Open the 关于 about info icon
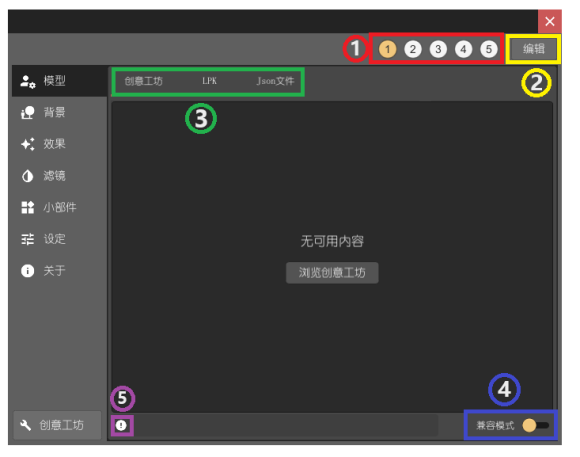This screenshot has height=457, width=580. click(x=28, y=271)
